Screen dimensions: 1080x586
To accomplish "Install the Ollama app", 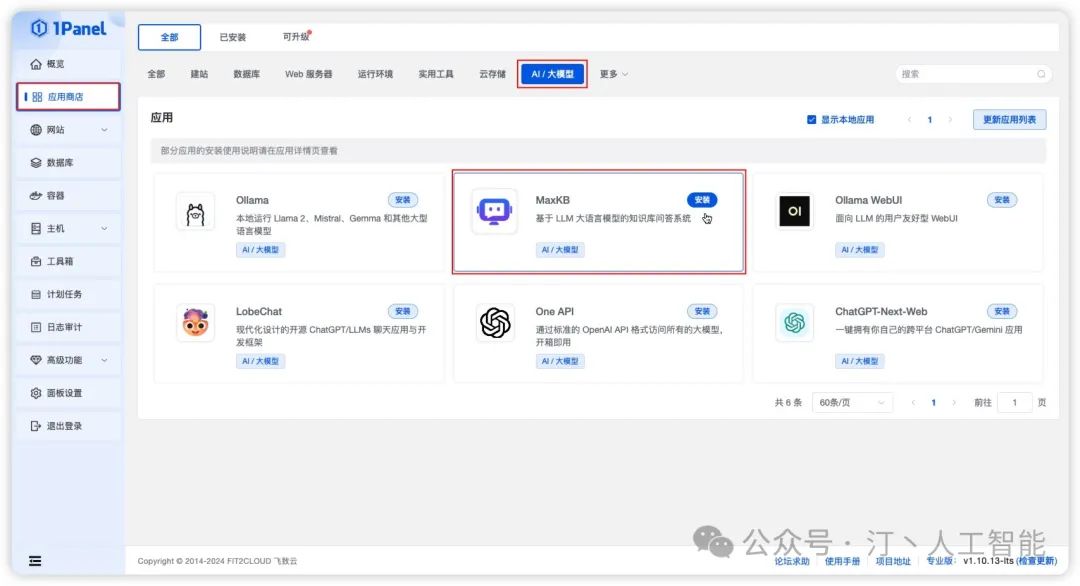I will (x=403, y=200).
